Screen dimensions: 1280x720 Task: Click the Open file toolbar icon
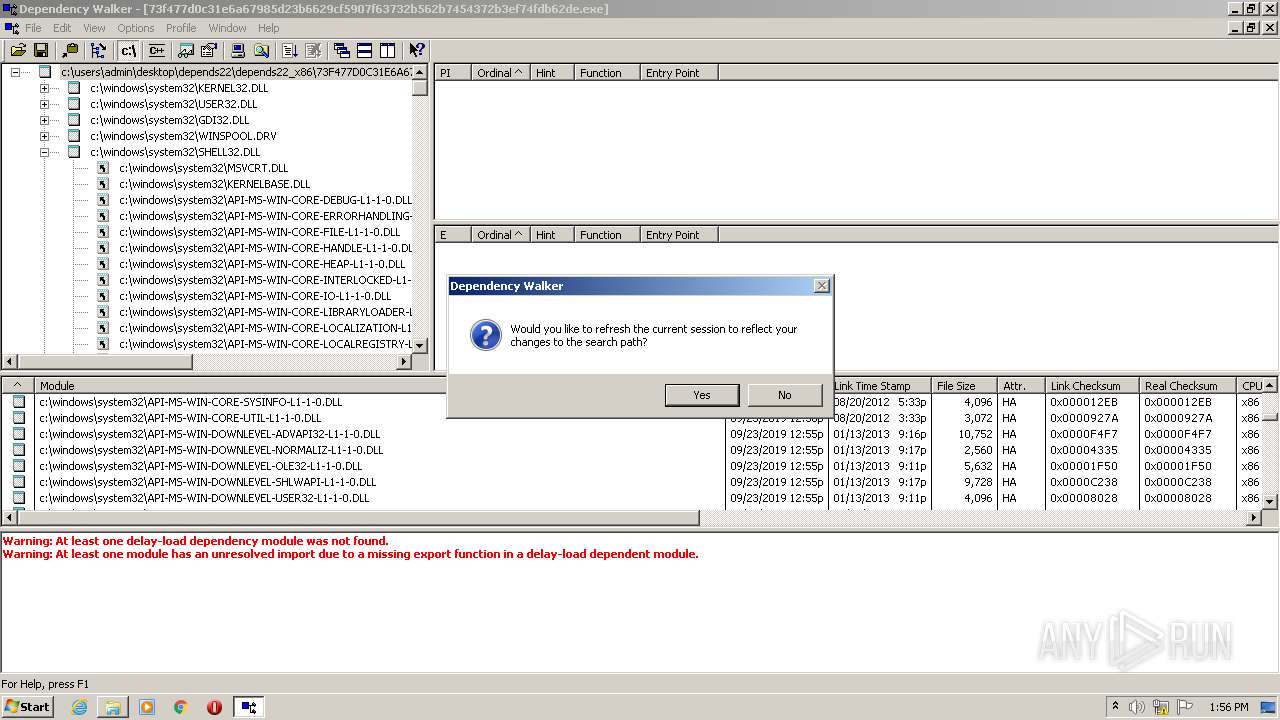(18, 50)
